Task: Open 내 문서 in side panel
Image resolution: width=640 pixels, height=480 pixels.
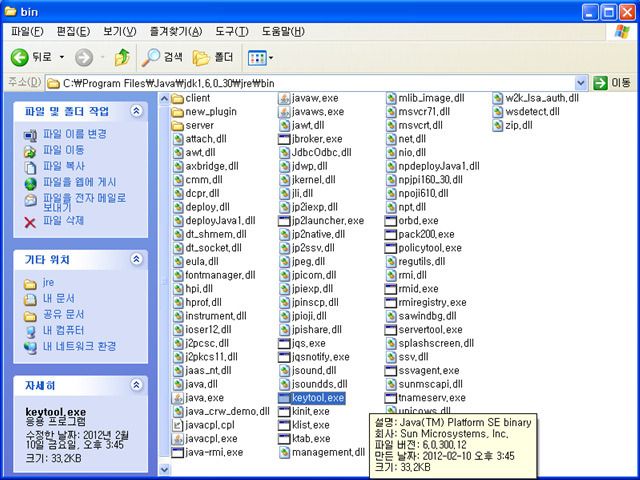Action: point(59,298)
